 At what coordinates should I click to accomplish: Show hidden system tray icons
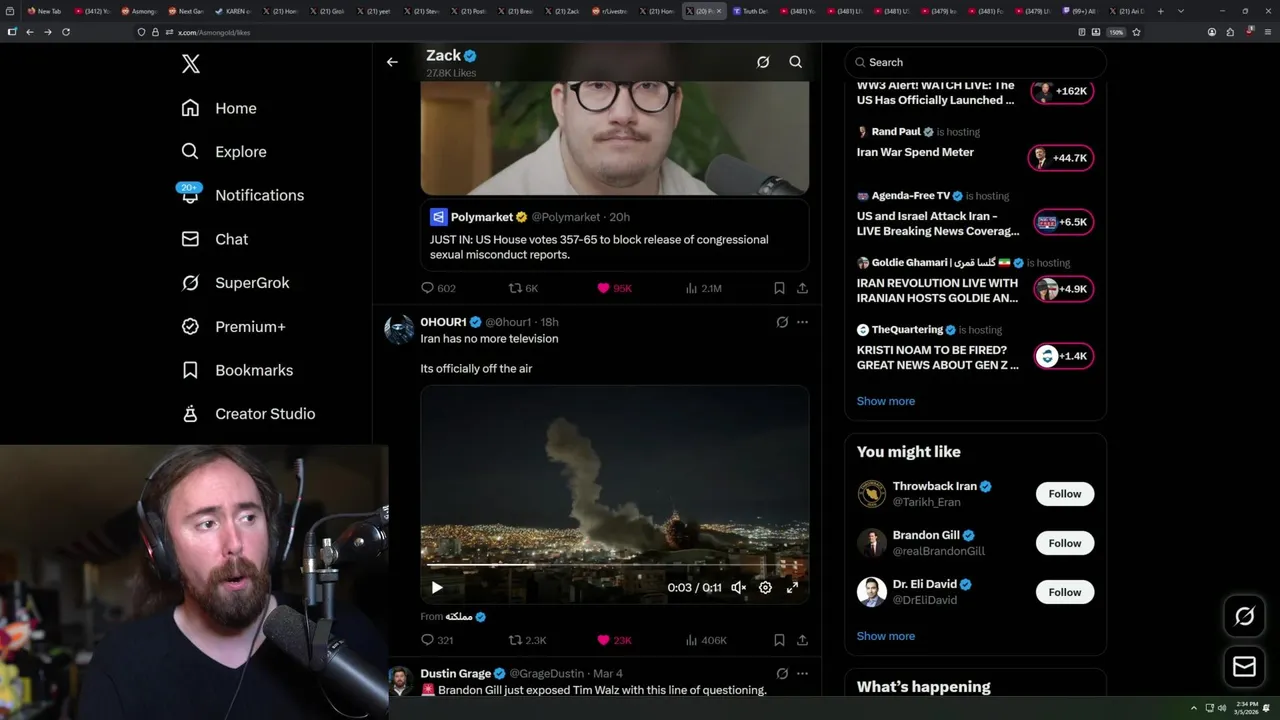pyautogui.click(x=1193, y=708)
